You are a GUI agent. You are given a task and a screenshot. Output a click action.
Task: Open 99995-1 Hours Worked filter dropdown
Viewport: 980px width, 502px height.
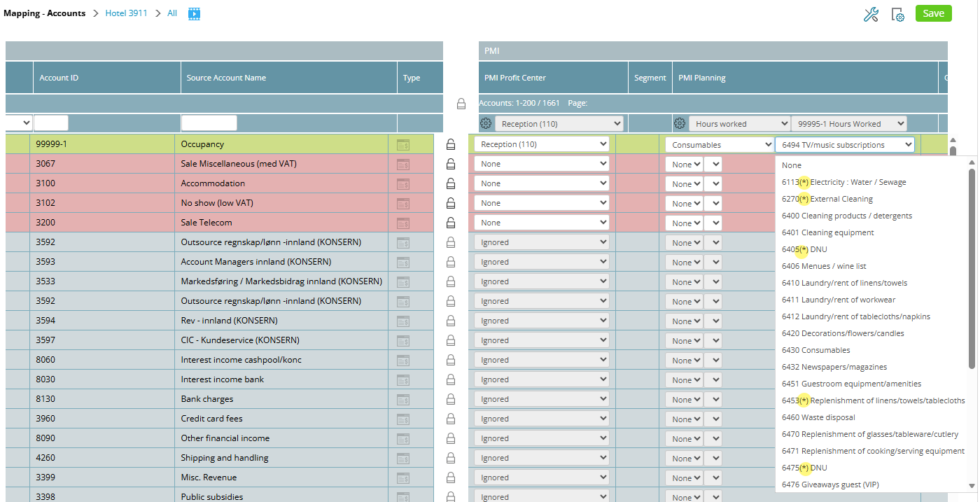pyautogui.click(x=849, y=124)
